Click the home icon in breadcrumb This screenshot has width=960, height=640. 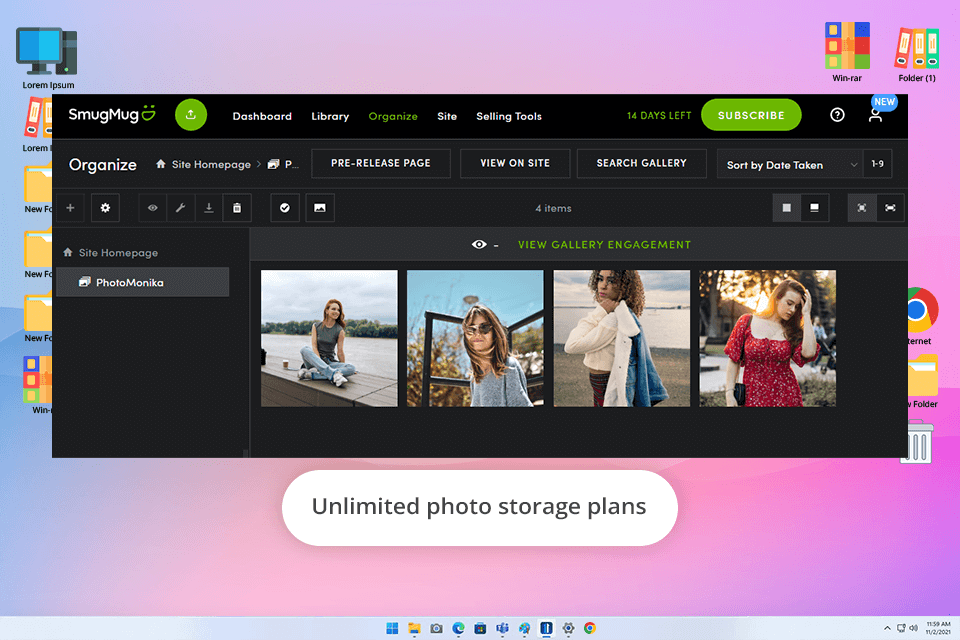(160, 164)
